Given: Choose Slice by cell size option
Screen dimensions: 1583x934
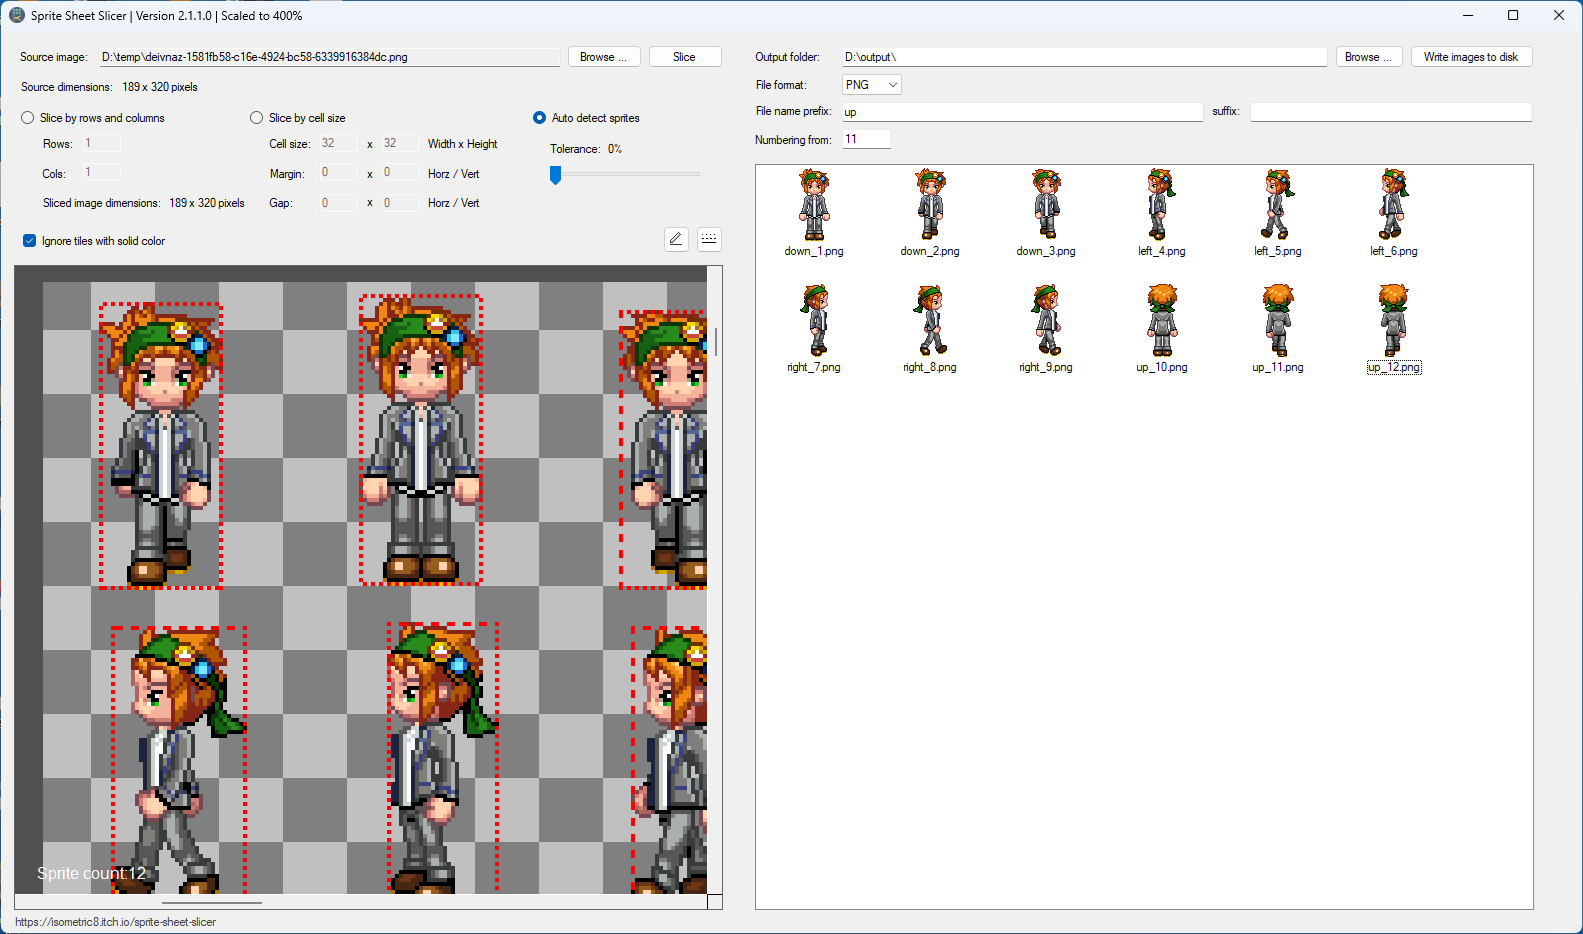Looking at the screenshot, I should [257, 118].
